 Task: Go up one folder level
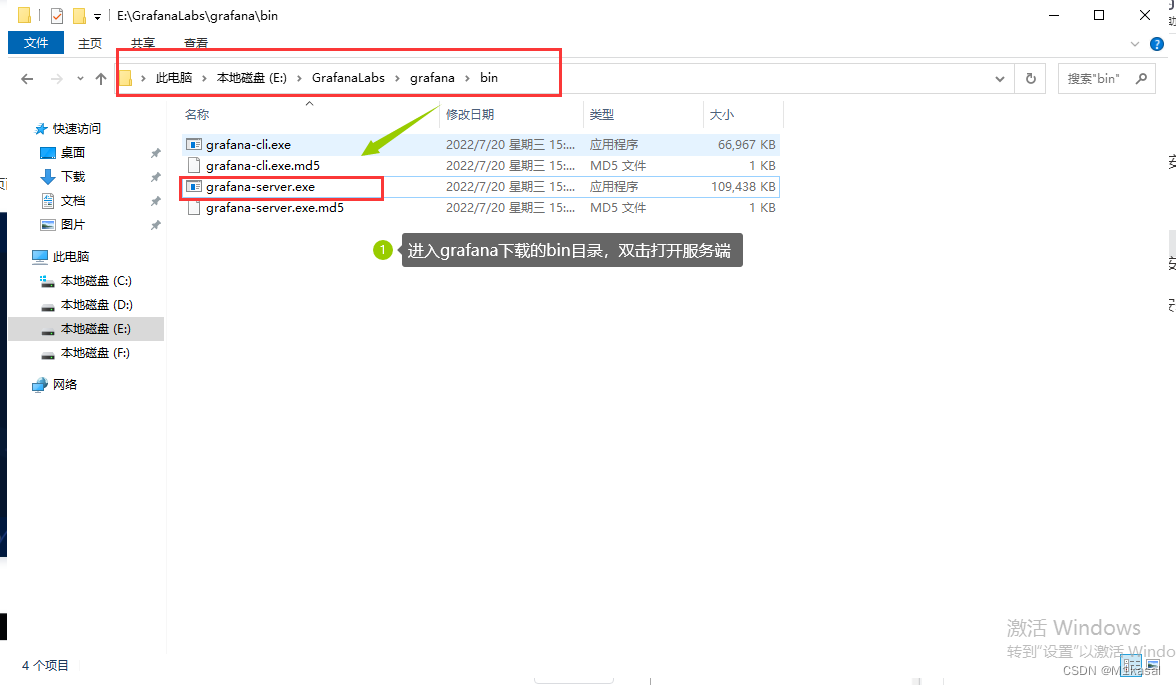pyautogui.click(x=101, y=79)
